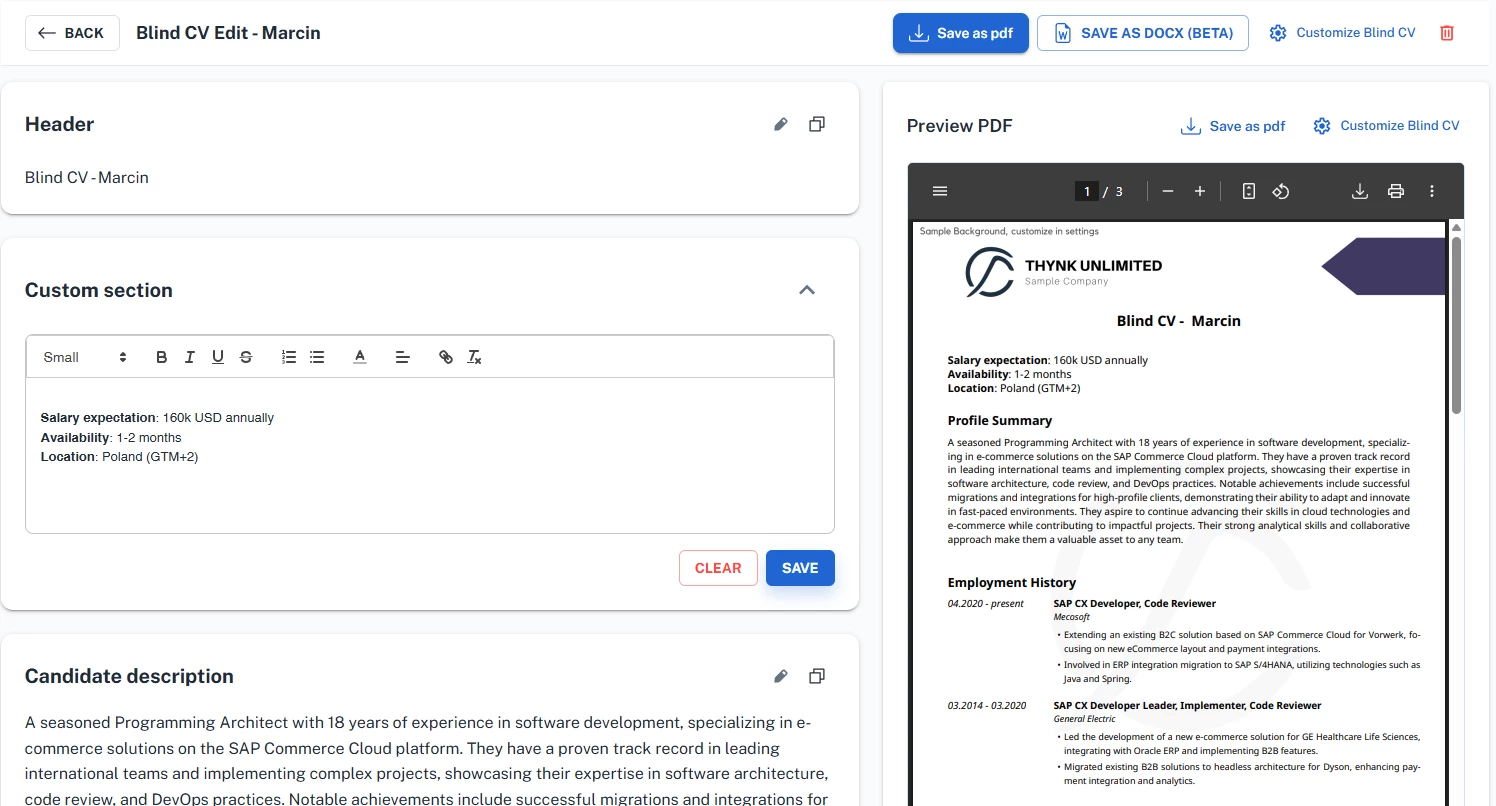
Task: Toggle bold formatting in Custom section
Action: 161,357
